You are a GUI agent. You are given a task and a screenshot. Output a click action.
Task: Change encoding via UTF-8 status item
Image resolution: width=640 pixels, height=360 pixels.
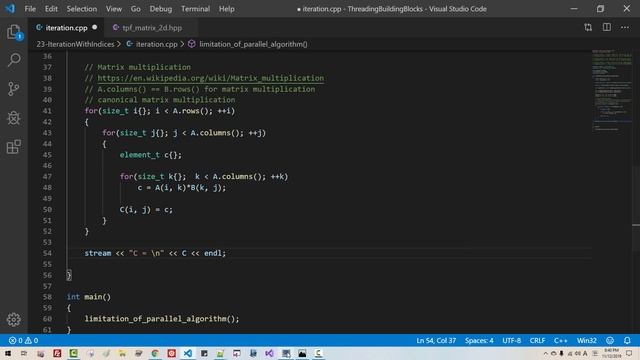[x=511, y=340]
